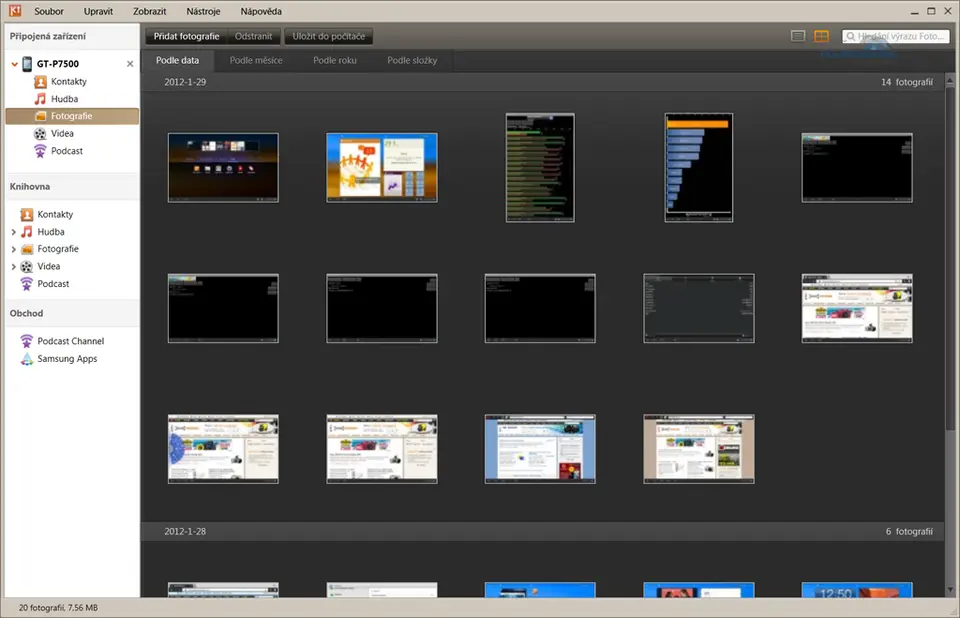Viewport: 960px width, 618px height.
Task: Open device Kontakty via its icon
Action: [x=40, y=82]
